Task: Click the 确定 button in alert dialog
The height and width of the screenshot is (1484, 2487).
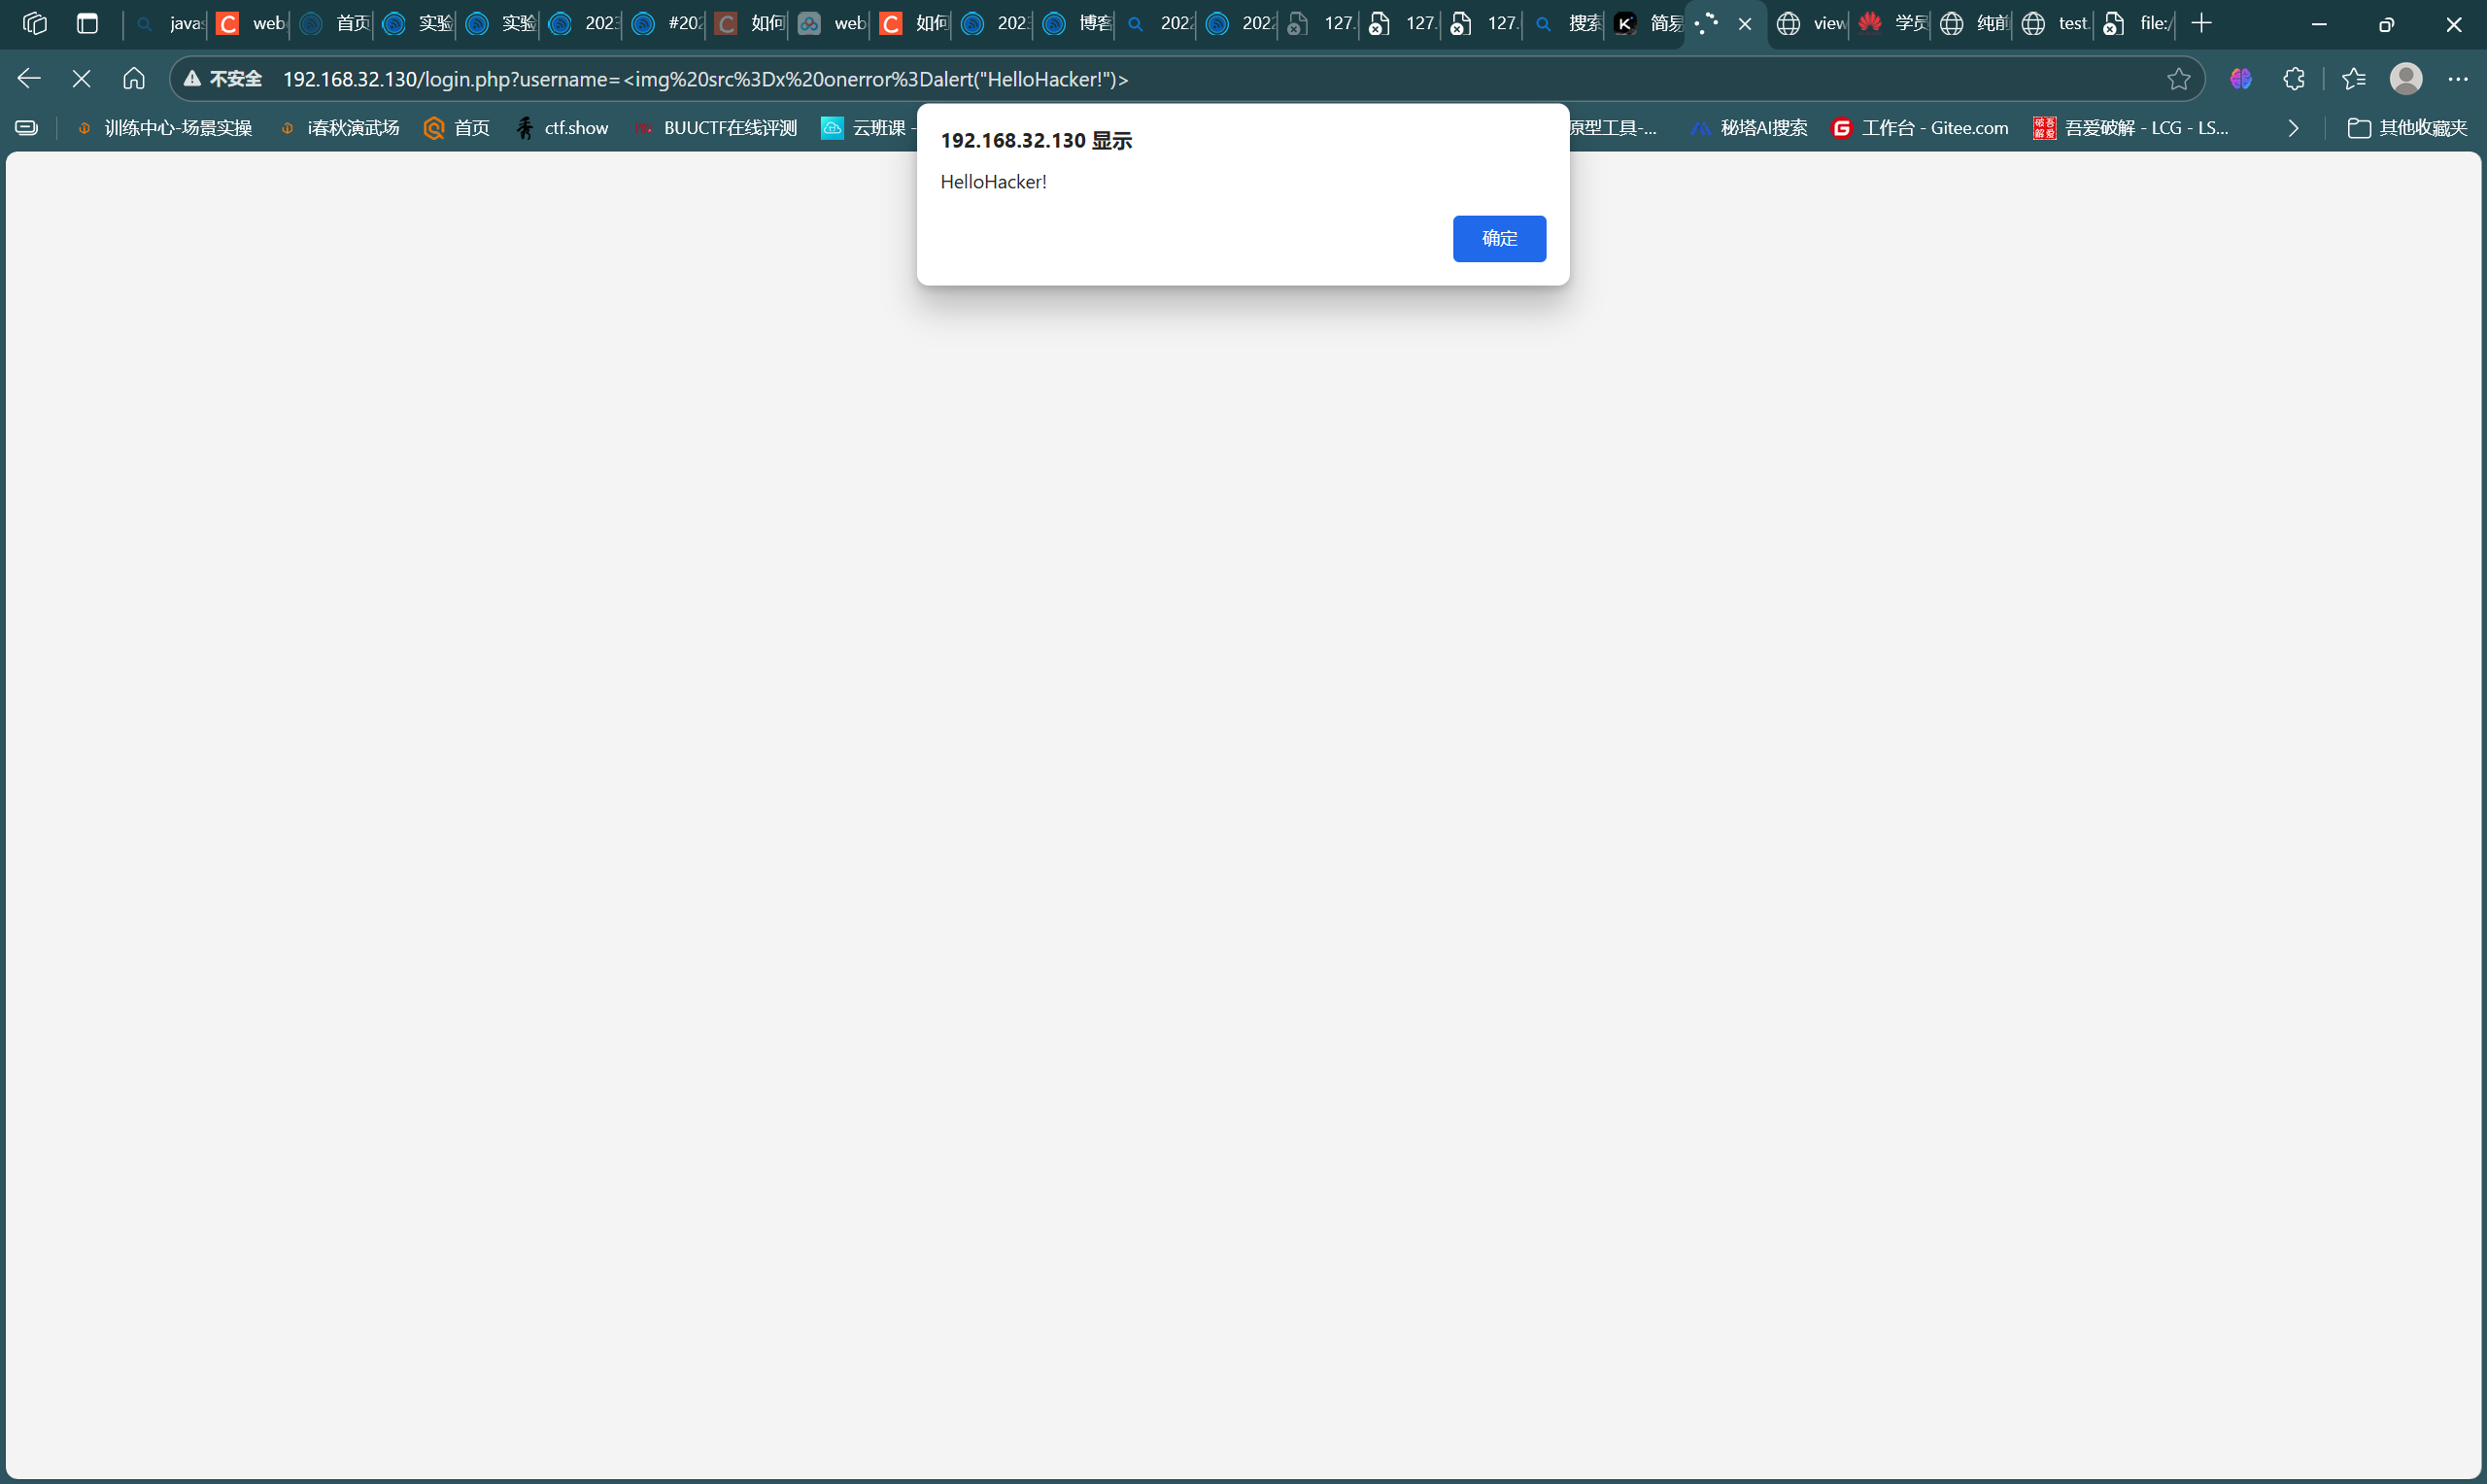Action: 1498,238
